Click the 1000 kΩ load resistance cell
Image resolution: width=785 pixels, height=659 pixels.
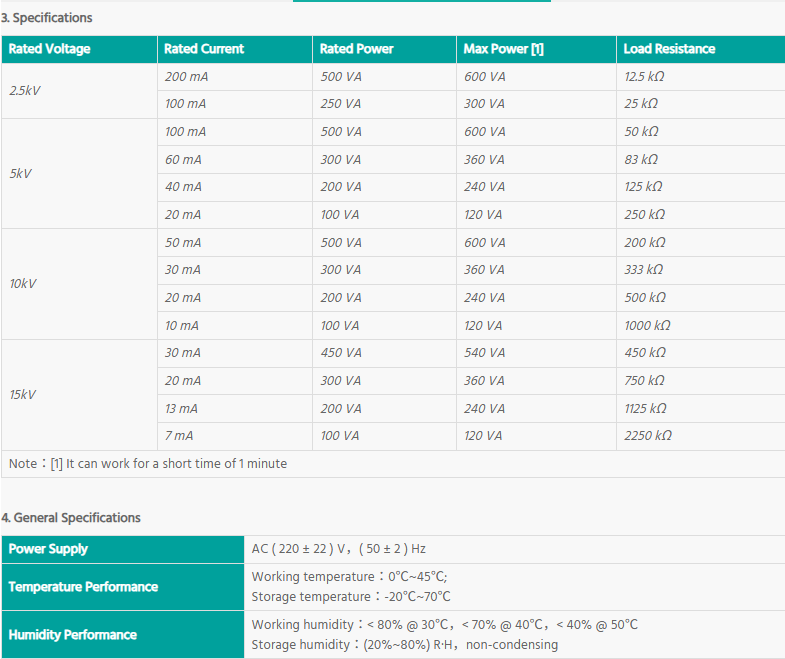[647, 325]
